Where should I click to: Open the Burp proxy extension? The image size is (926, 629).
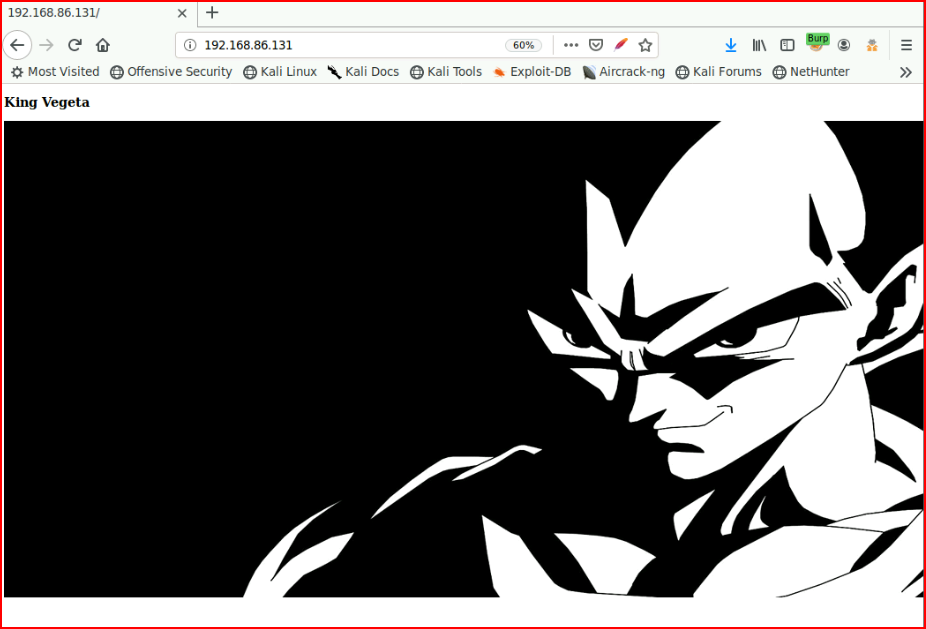point(817,43)
